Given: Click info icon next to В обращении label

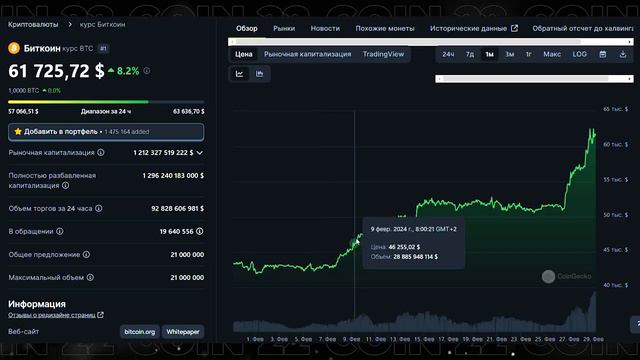Looking at the screenshot, I should coord(60,231).
